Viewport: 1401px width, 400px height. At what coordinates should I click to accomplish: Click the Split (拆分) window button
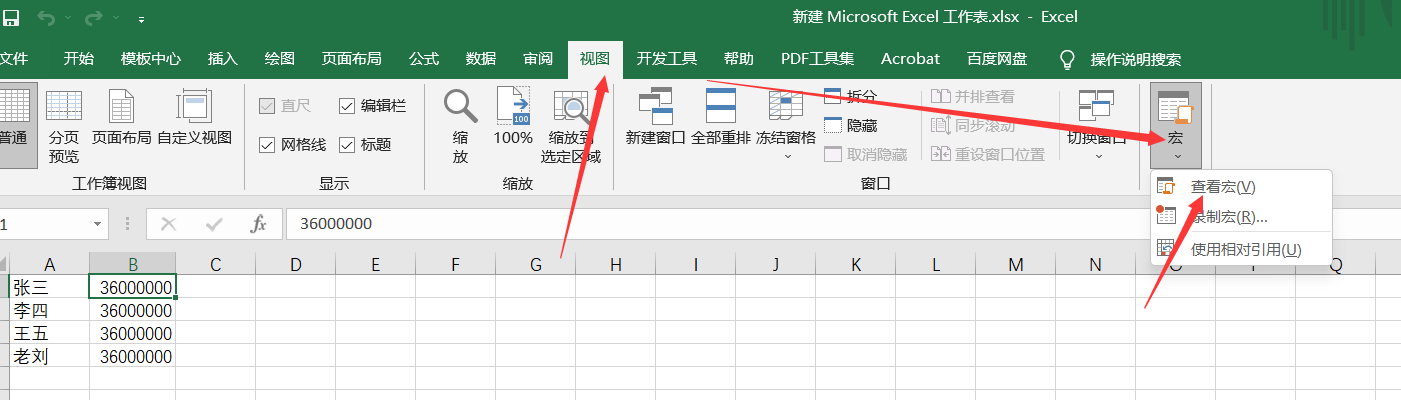(850, 96)
